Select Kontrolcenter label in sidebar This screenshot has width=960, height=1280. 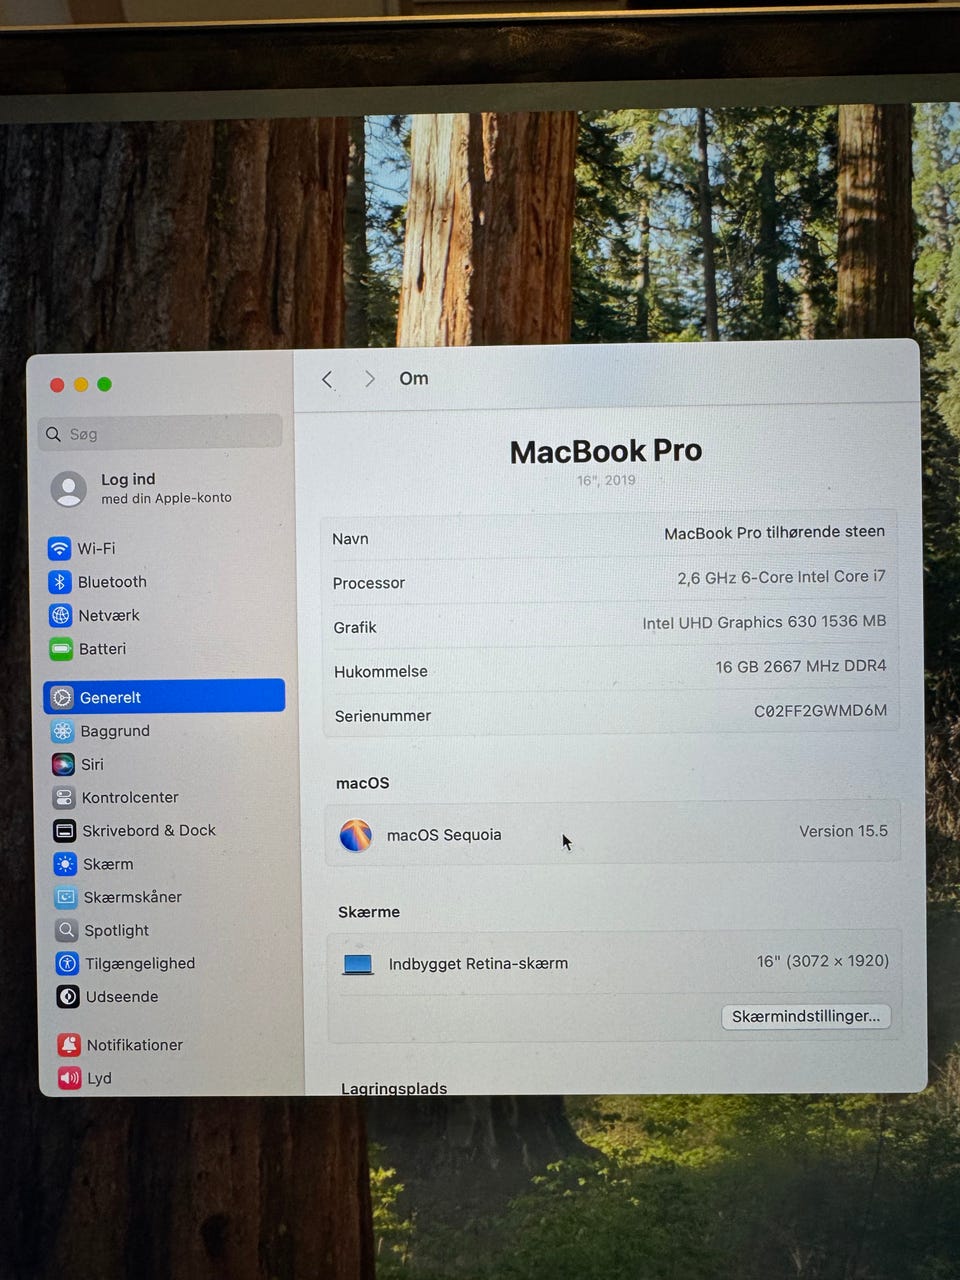[130, 797]
